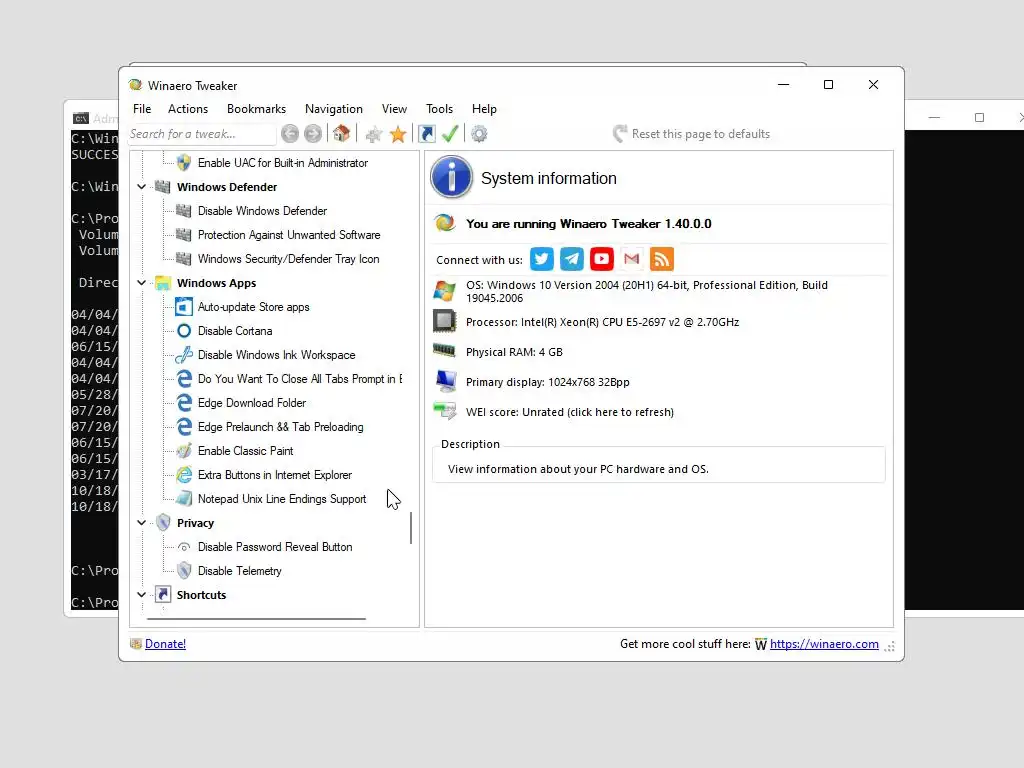Open the Tools menu
The height and width of the screenshot is (768, 1024).
[x=440, y=109]
